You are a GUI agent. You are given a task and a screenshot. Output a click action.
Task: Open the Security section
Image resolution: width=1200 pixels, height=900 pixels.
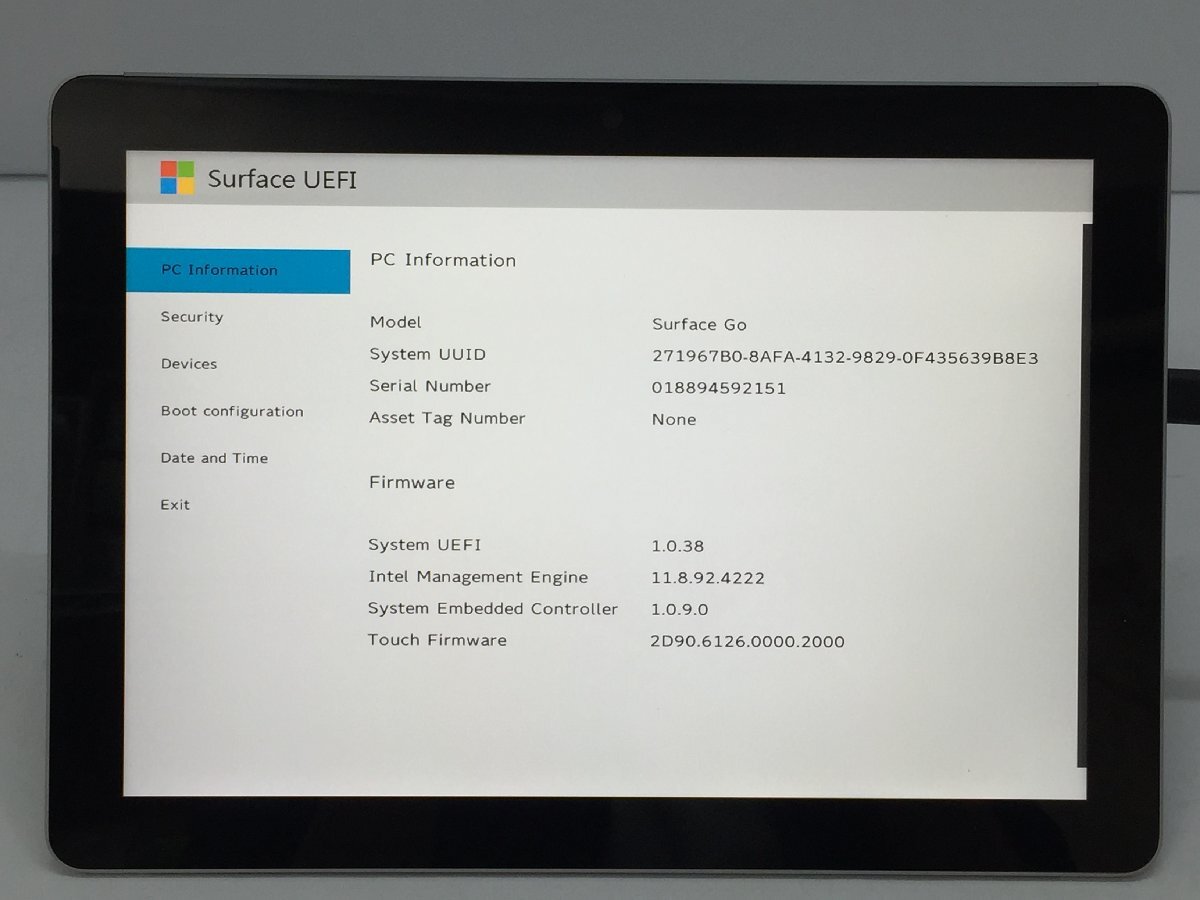tap(192, 317)
